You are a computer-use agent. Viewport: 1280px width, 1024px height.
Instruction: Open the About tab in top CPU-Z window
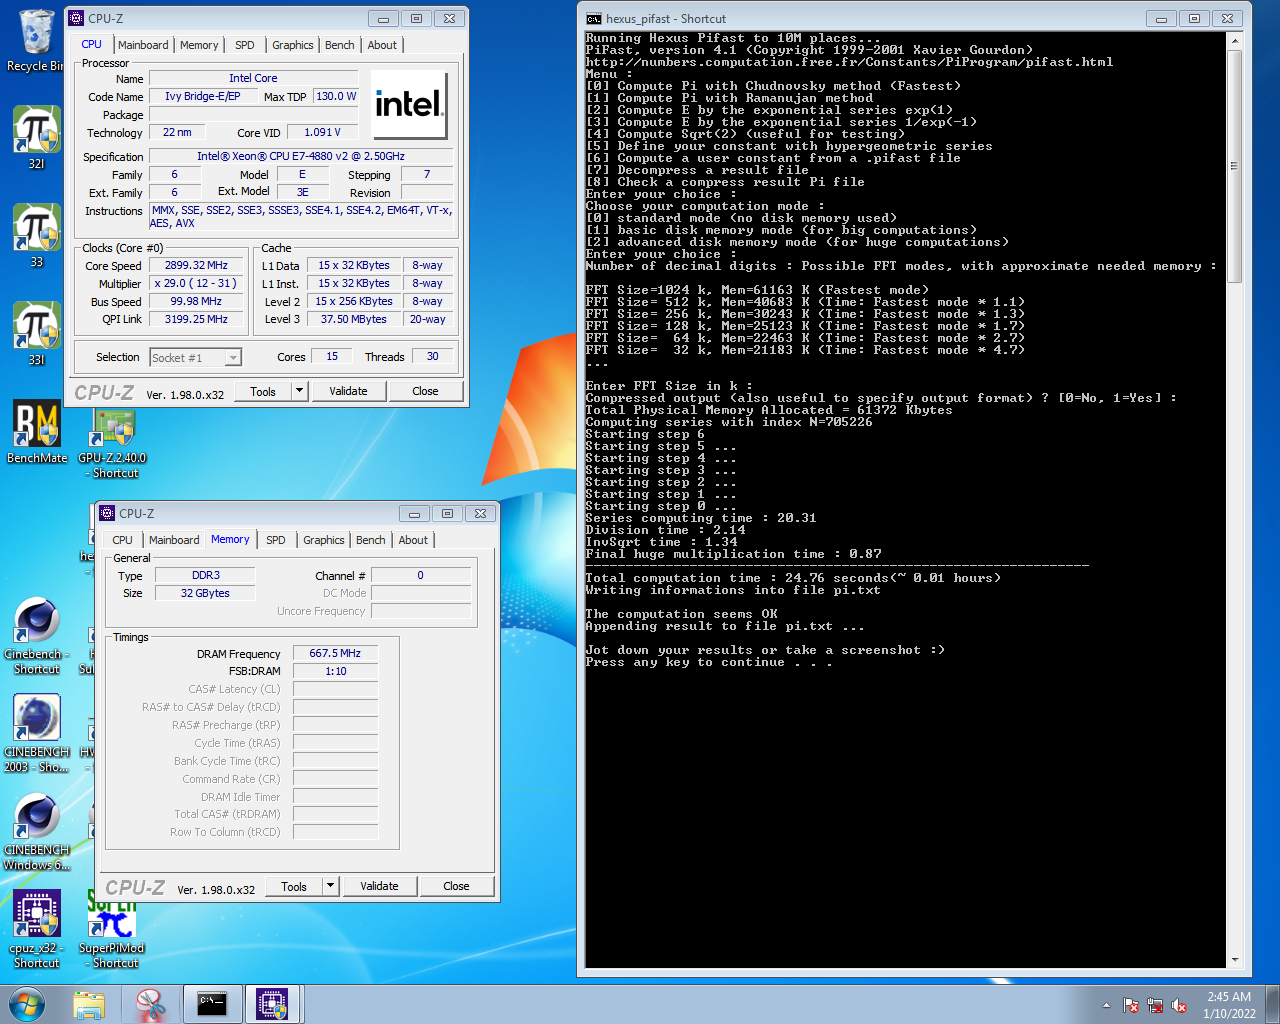382,45
